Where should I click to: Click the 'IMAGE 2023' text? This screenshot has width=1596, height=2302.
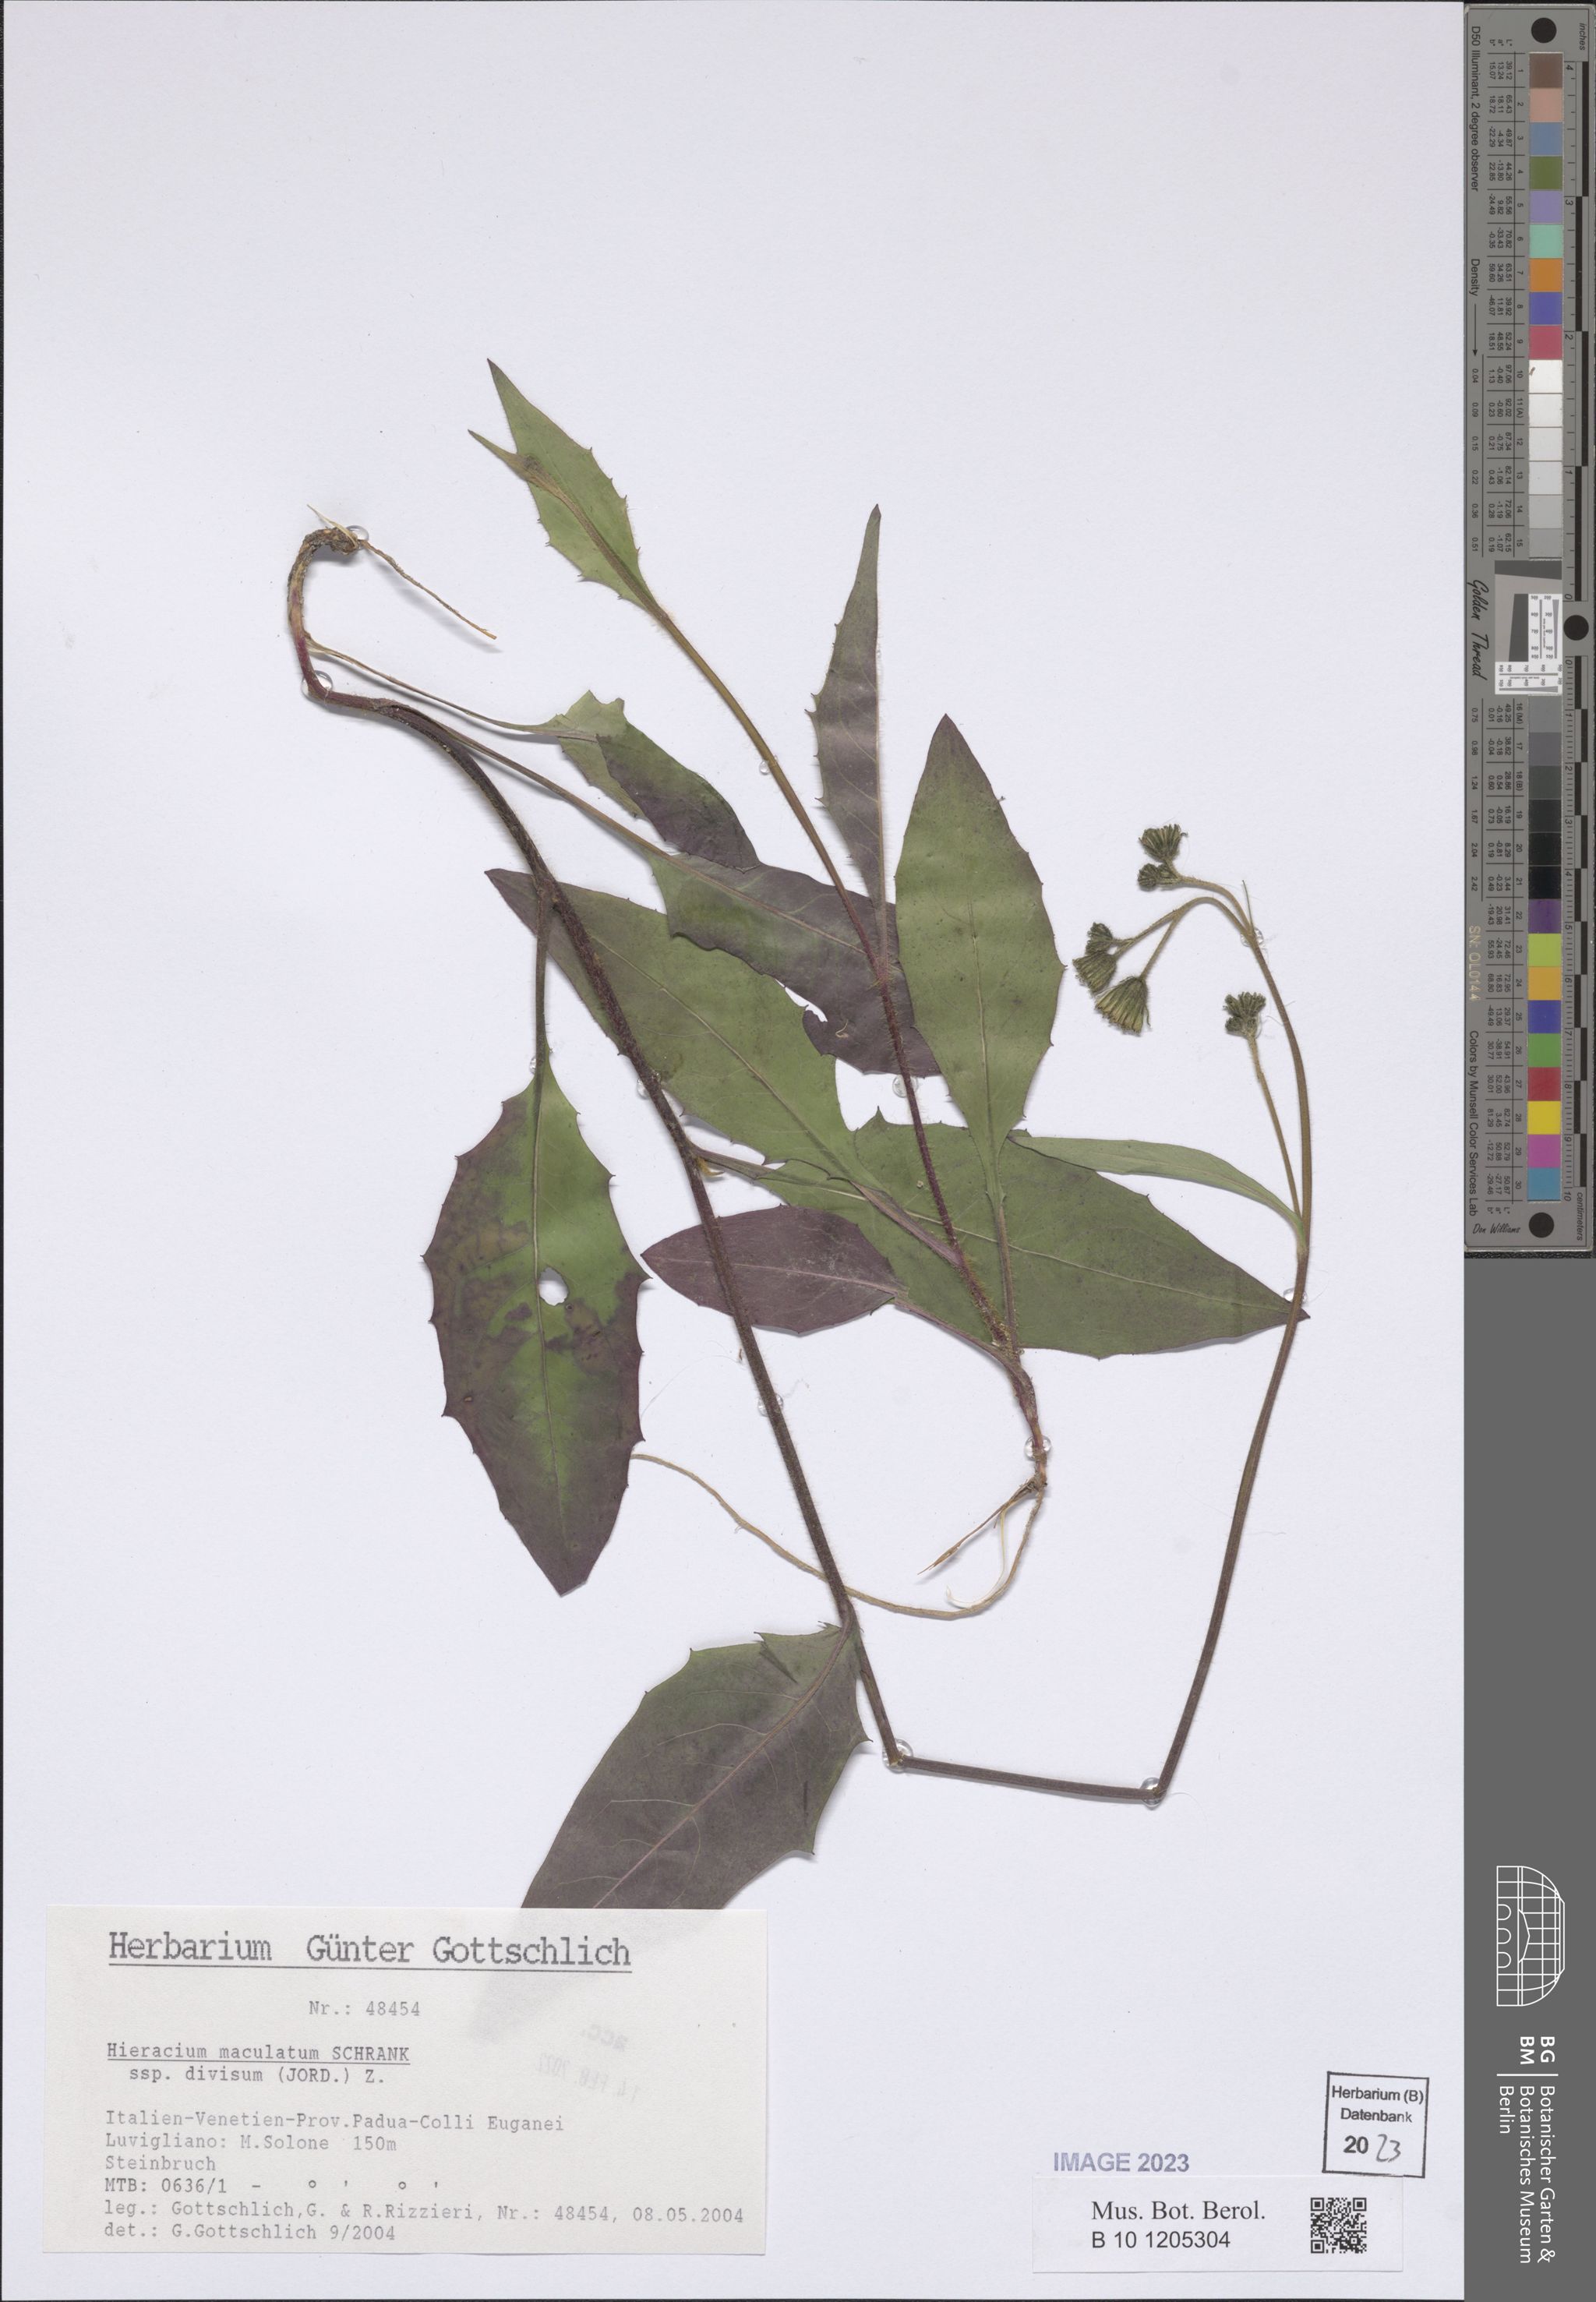pos(1121,2162)
